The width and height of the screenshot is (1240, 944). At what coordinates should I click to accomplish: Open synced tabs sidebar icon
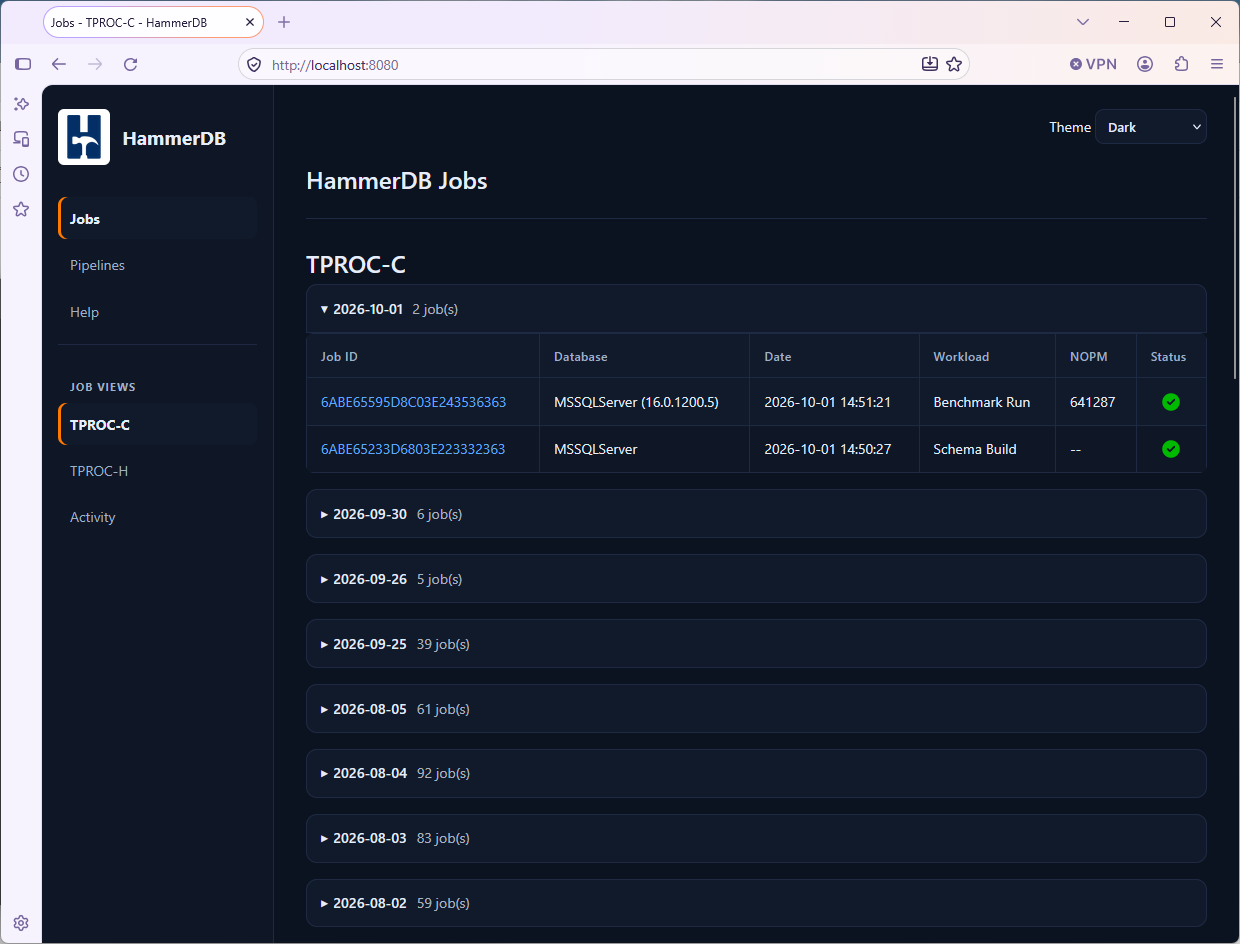(x=21, y=139)
